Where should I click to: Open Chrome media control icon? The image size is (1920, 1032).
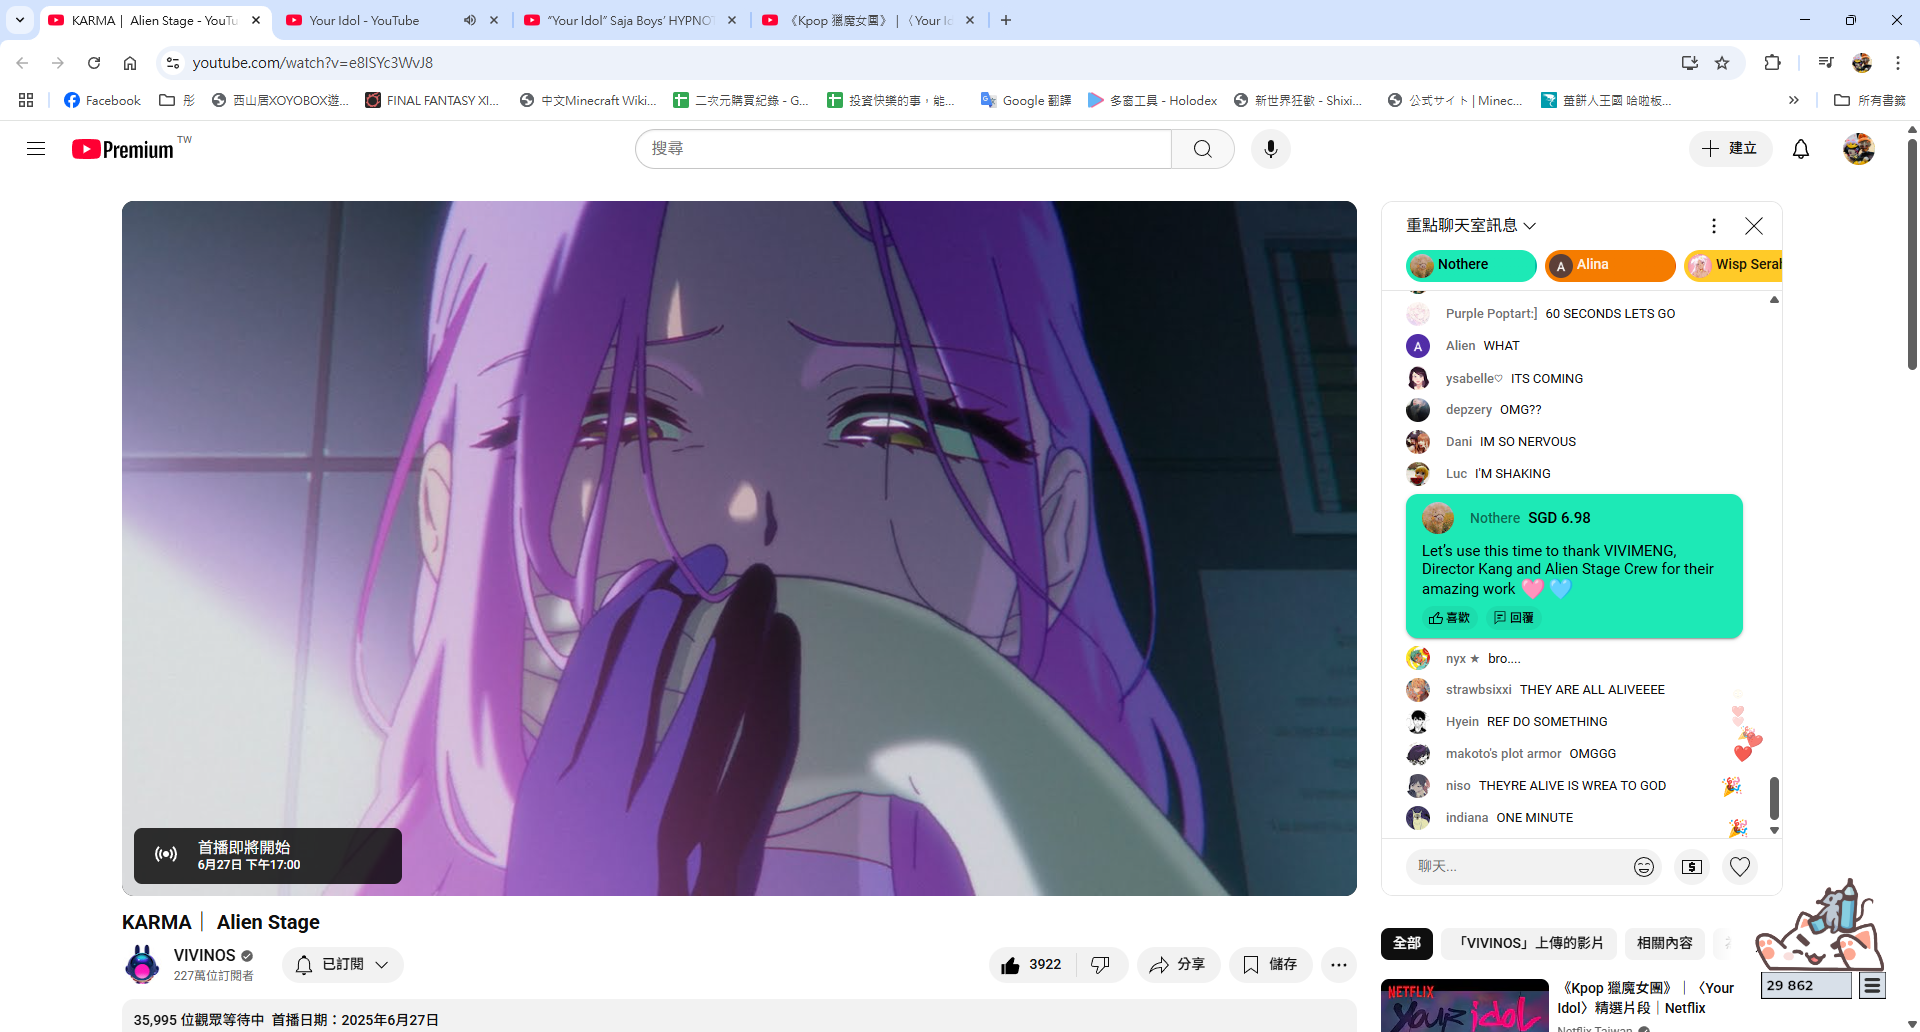[1826, 63]
